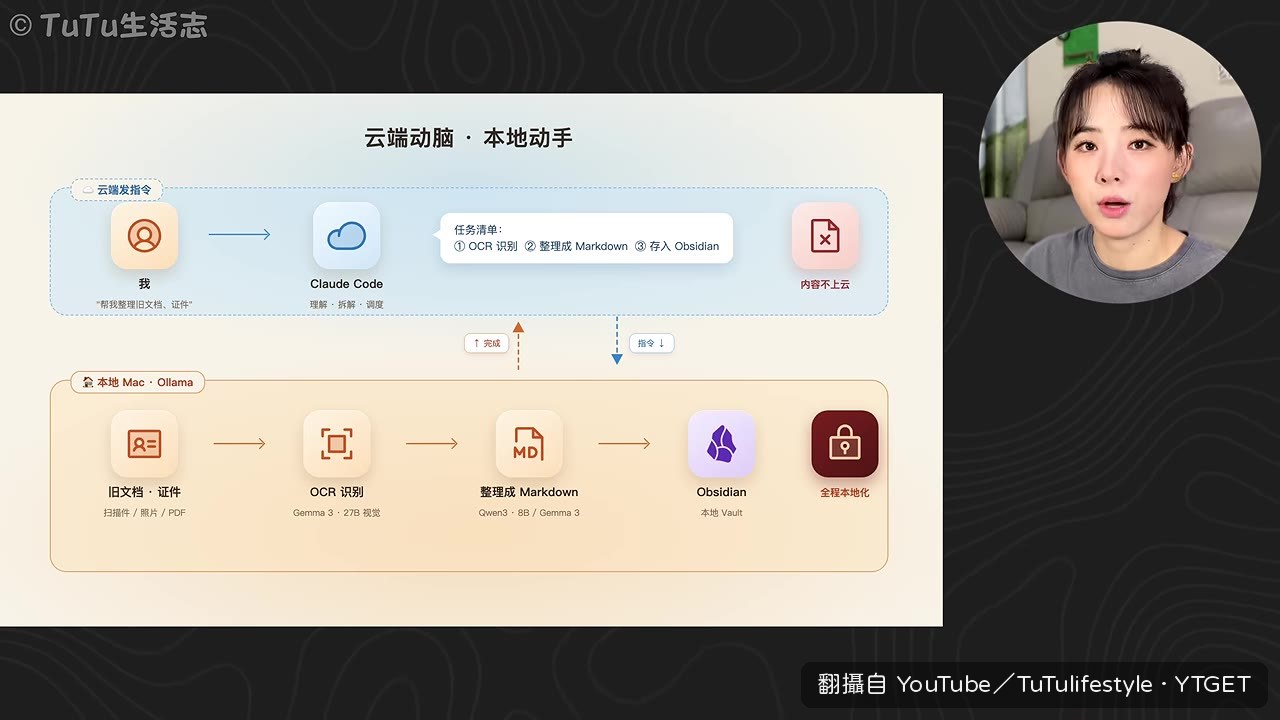
Task: Click the quote "帮我整理旧文档、证件"
Action: coord(144,304)
